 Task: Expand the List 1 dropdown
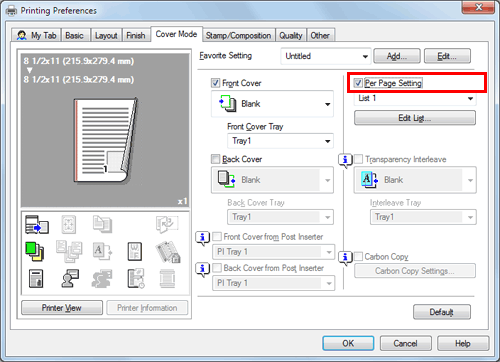[415, 98]
